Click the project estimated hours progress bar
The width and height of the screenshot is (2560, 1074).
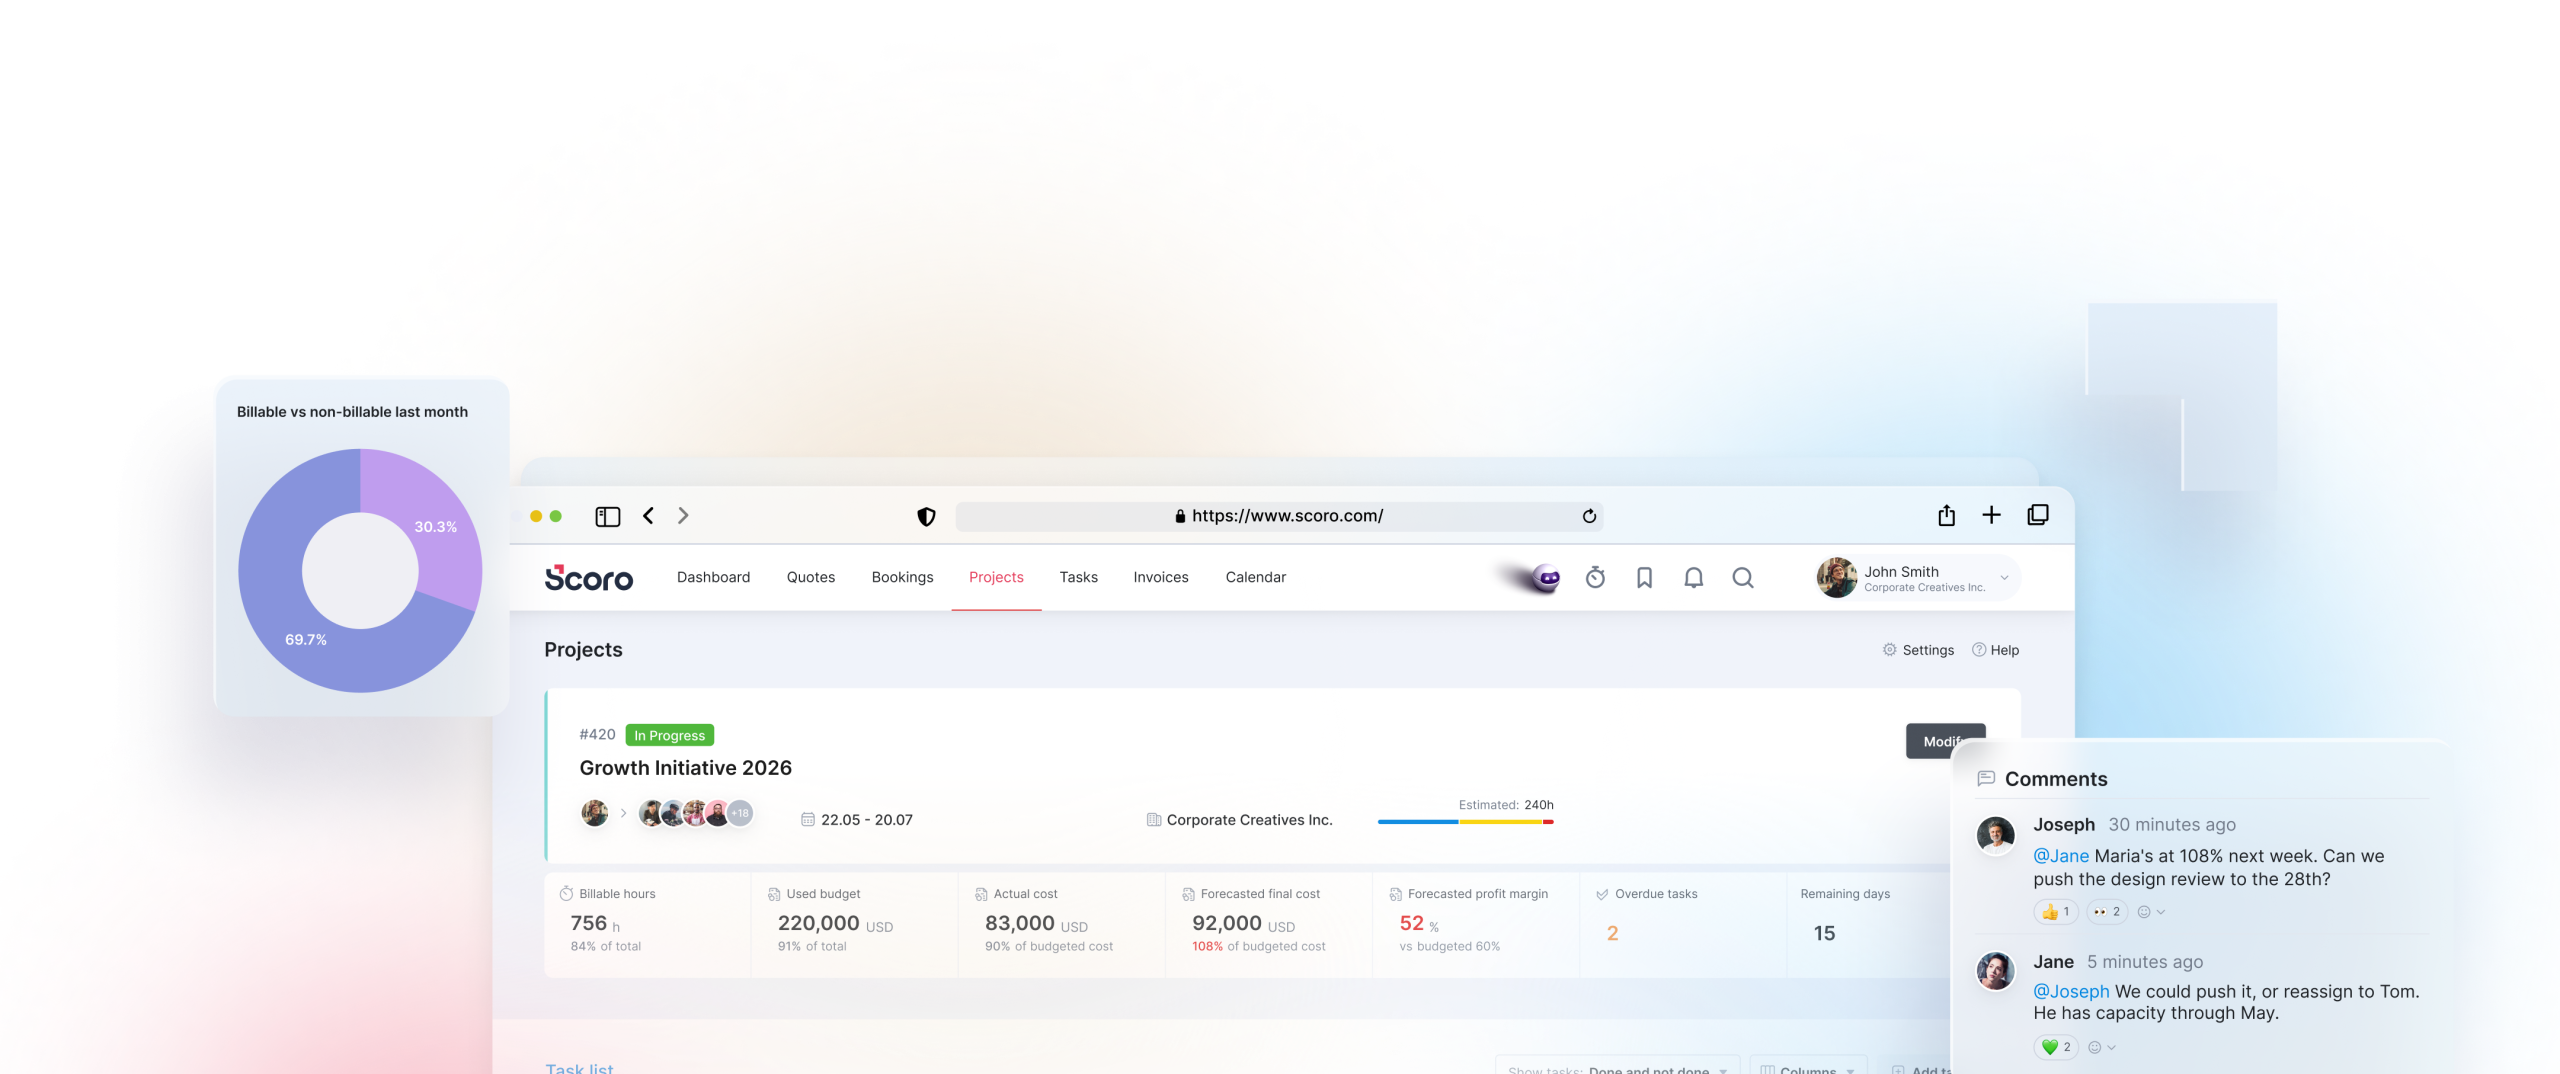pyautogui.click(x=1465, y=820)
